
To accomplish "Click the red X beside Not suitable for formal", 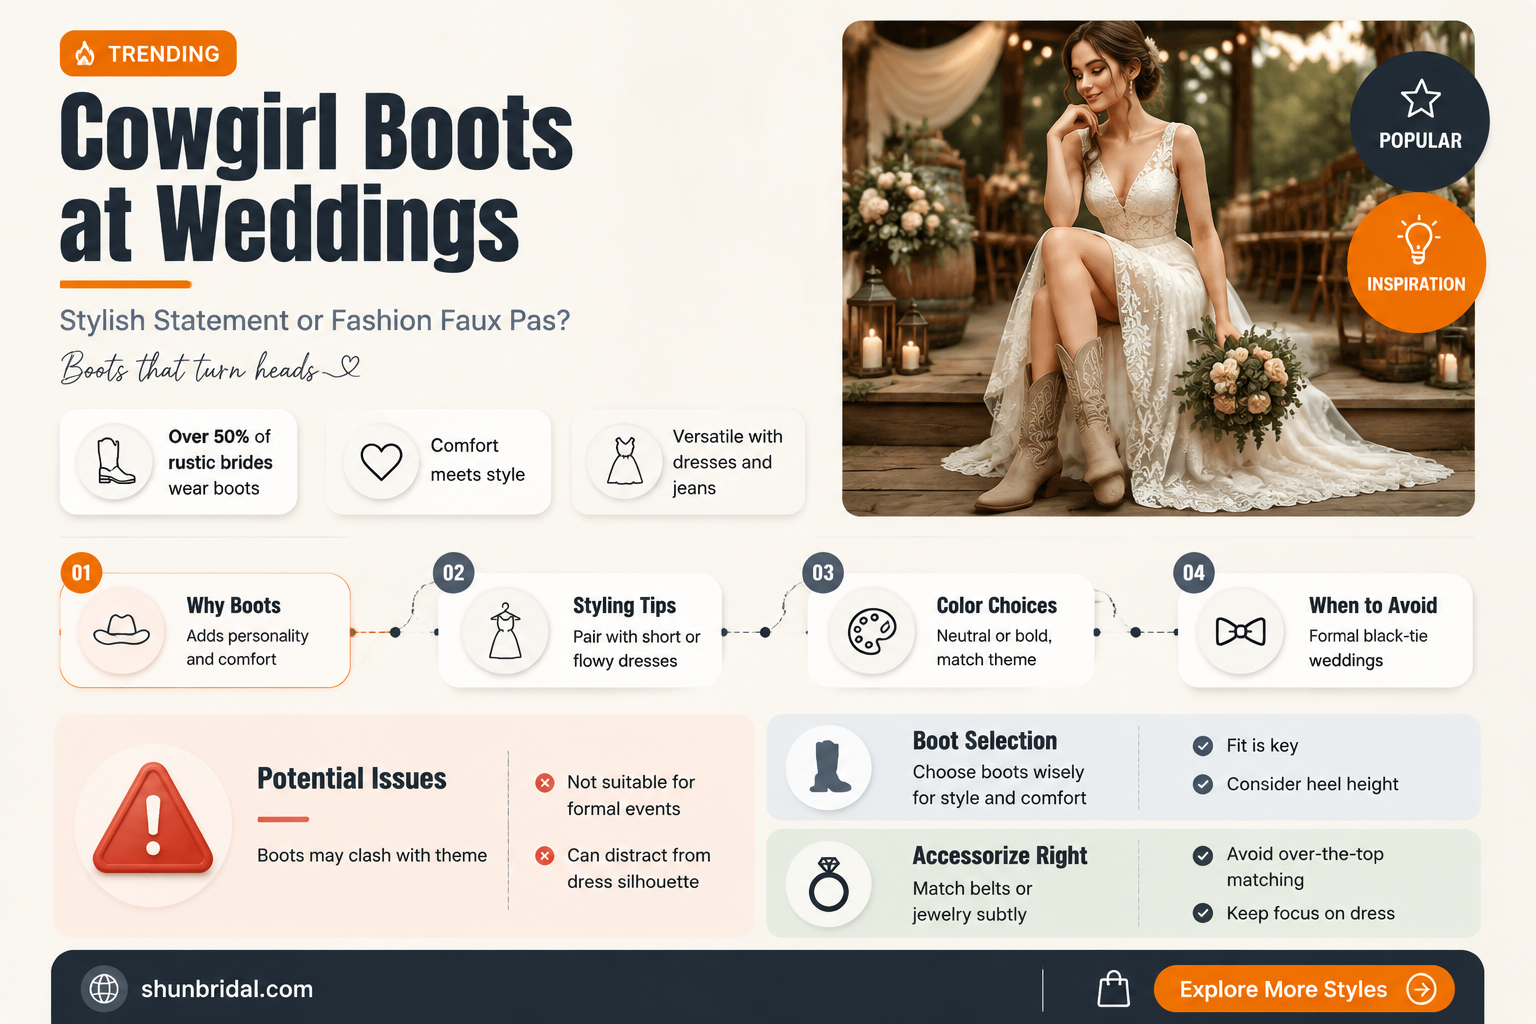I will point(545,783).
